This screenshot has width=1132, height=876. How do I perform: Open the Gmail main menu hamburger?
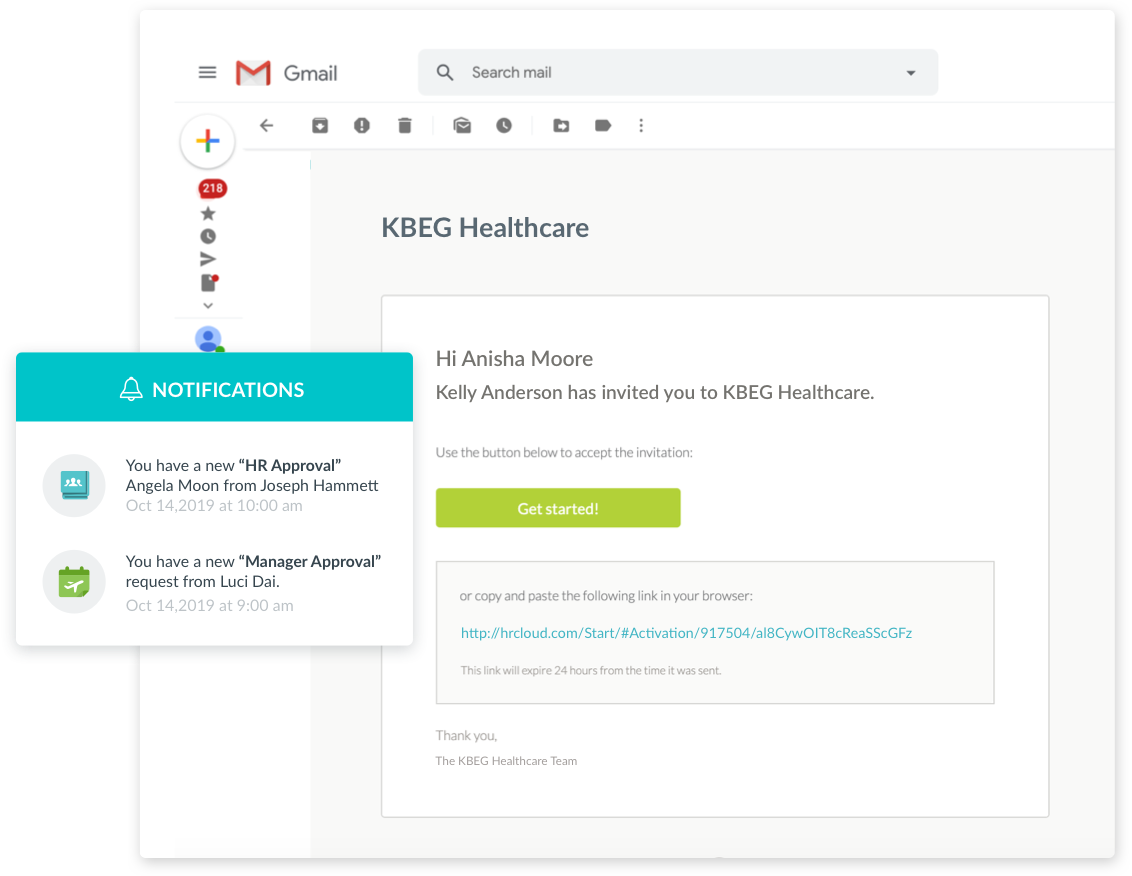point(207,72)
